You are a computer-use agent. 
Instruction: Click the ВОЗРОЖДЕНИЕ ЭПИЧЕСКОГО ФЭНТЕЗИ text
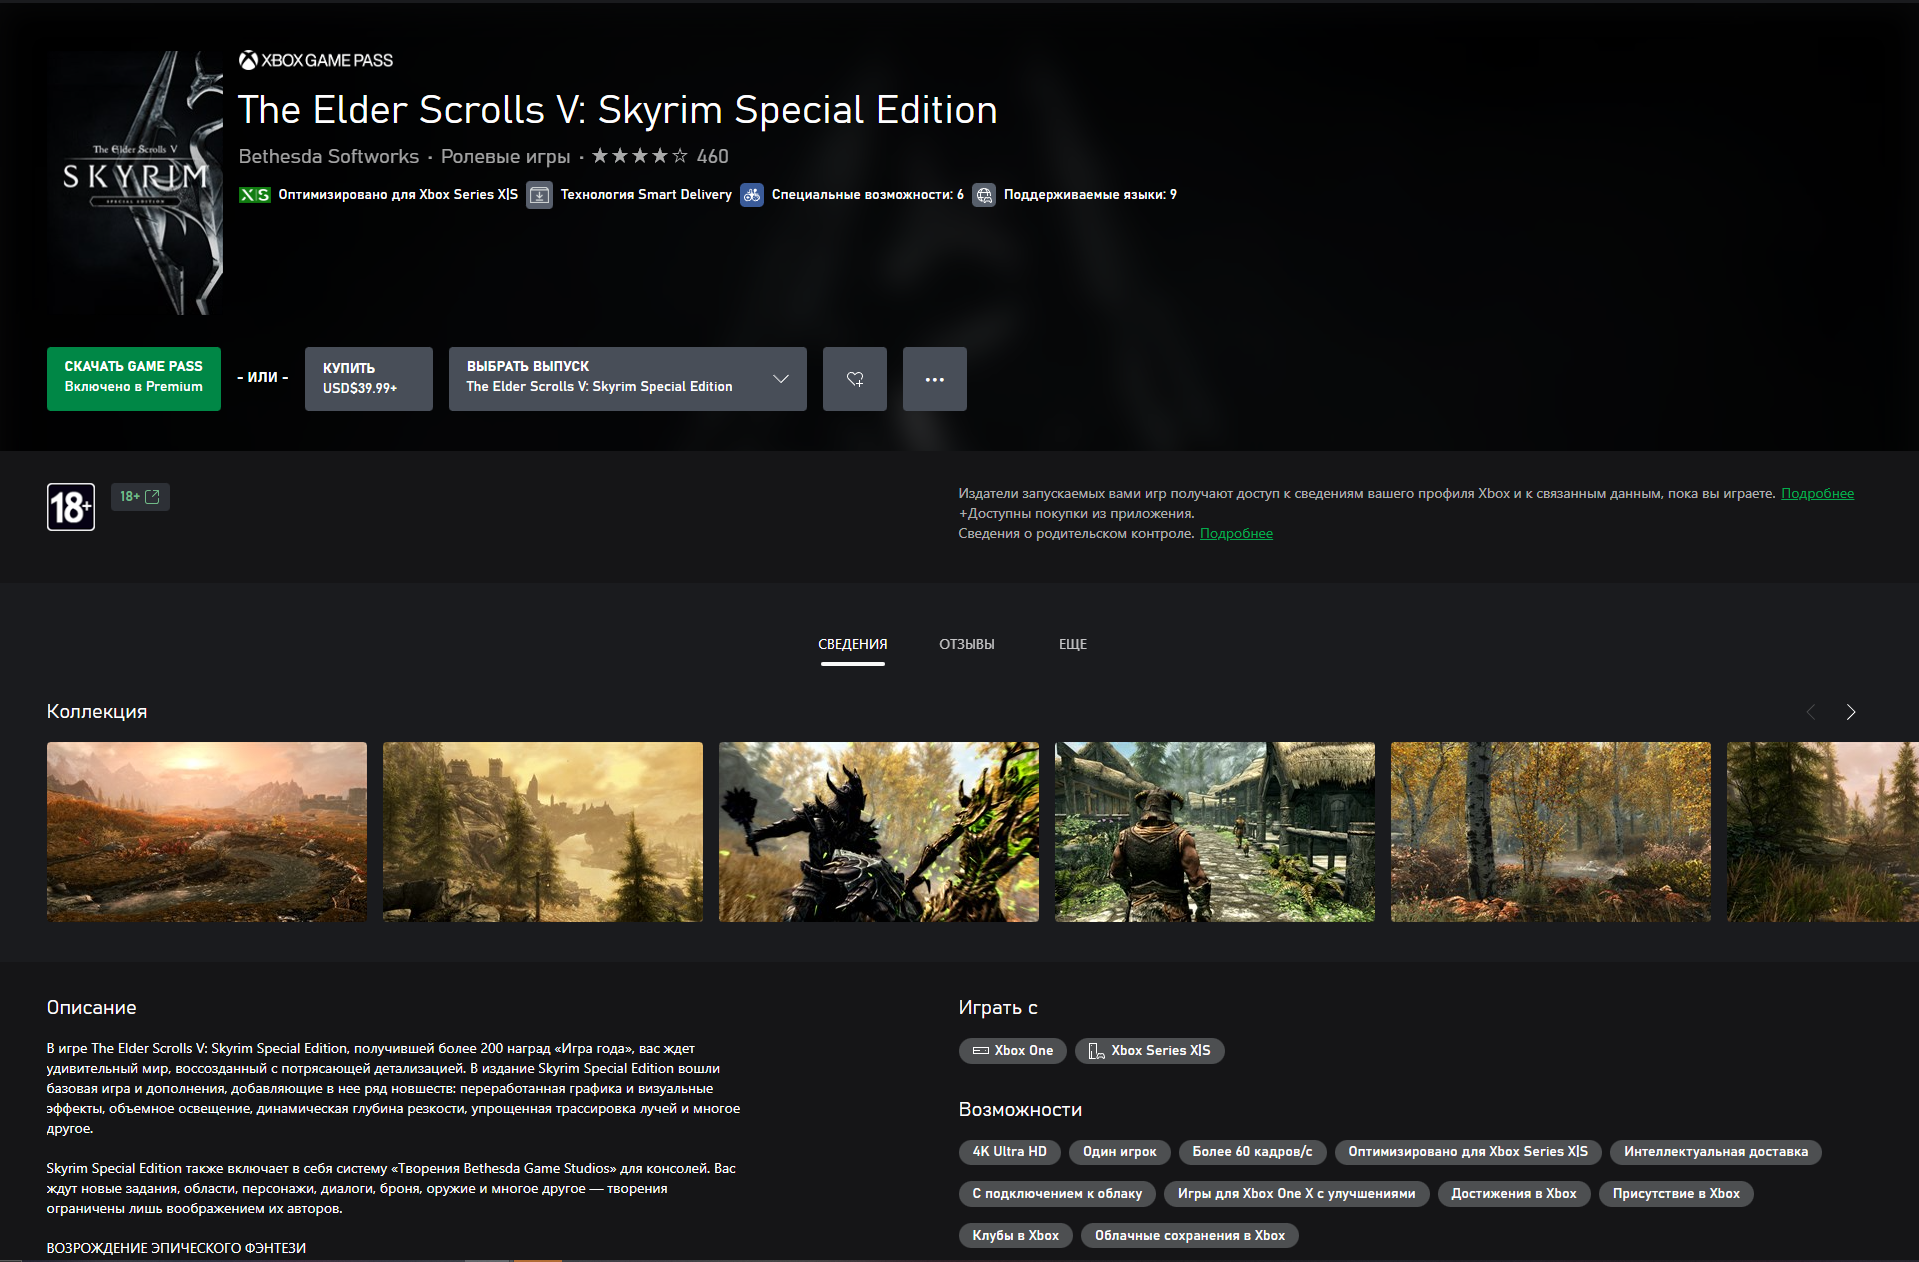pyautogui.click(x=176, y=1248)
